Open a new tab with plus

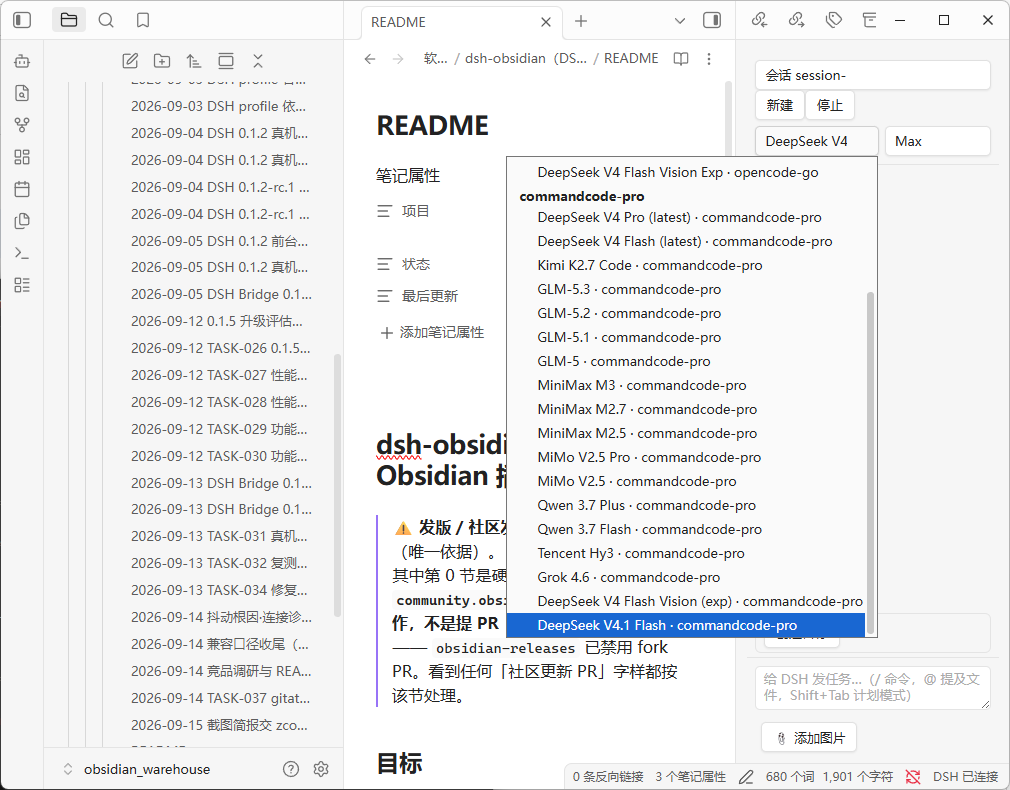coord(581,21)
